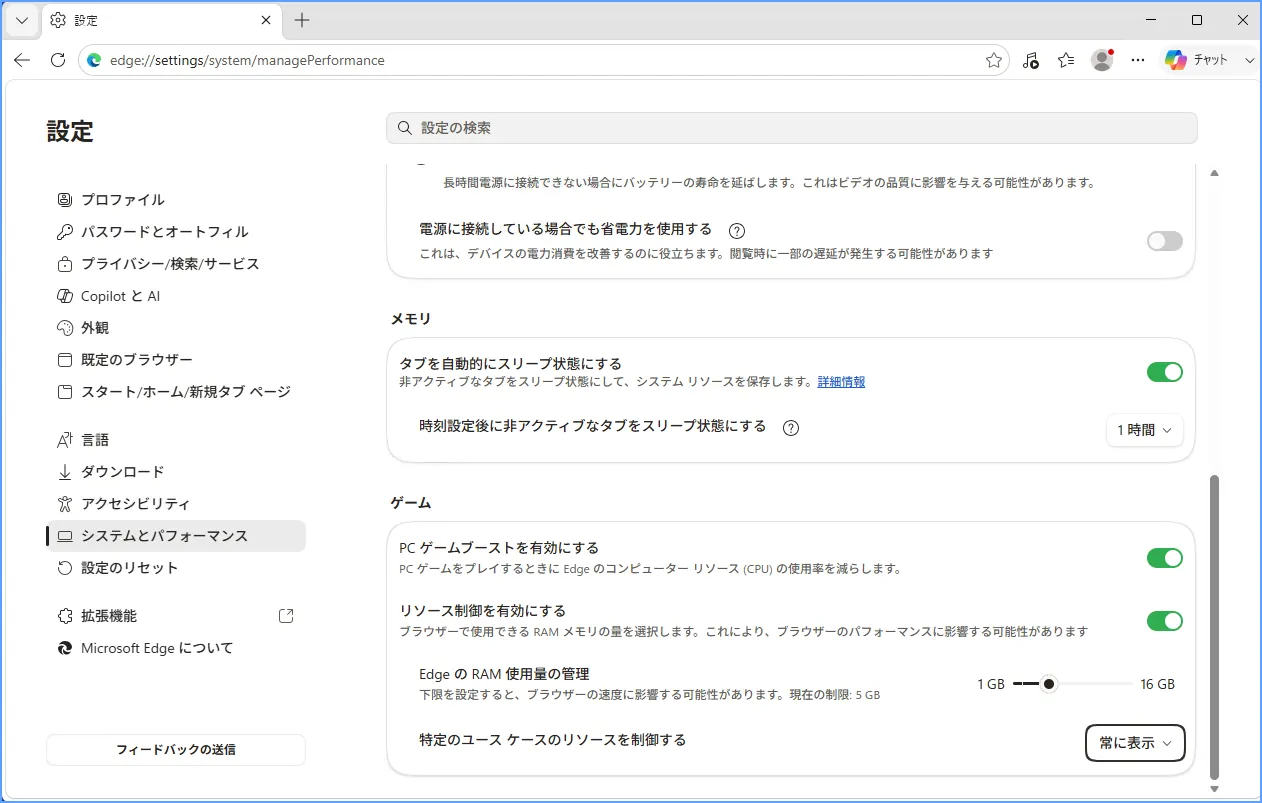Click help icon beside 時刻設定後に非アクティブなタブ
This screenshot has height=803, width=1262.
[791, 428]
